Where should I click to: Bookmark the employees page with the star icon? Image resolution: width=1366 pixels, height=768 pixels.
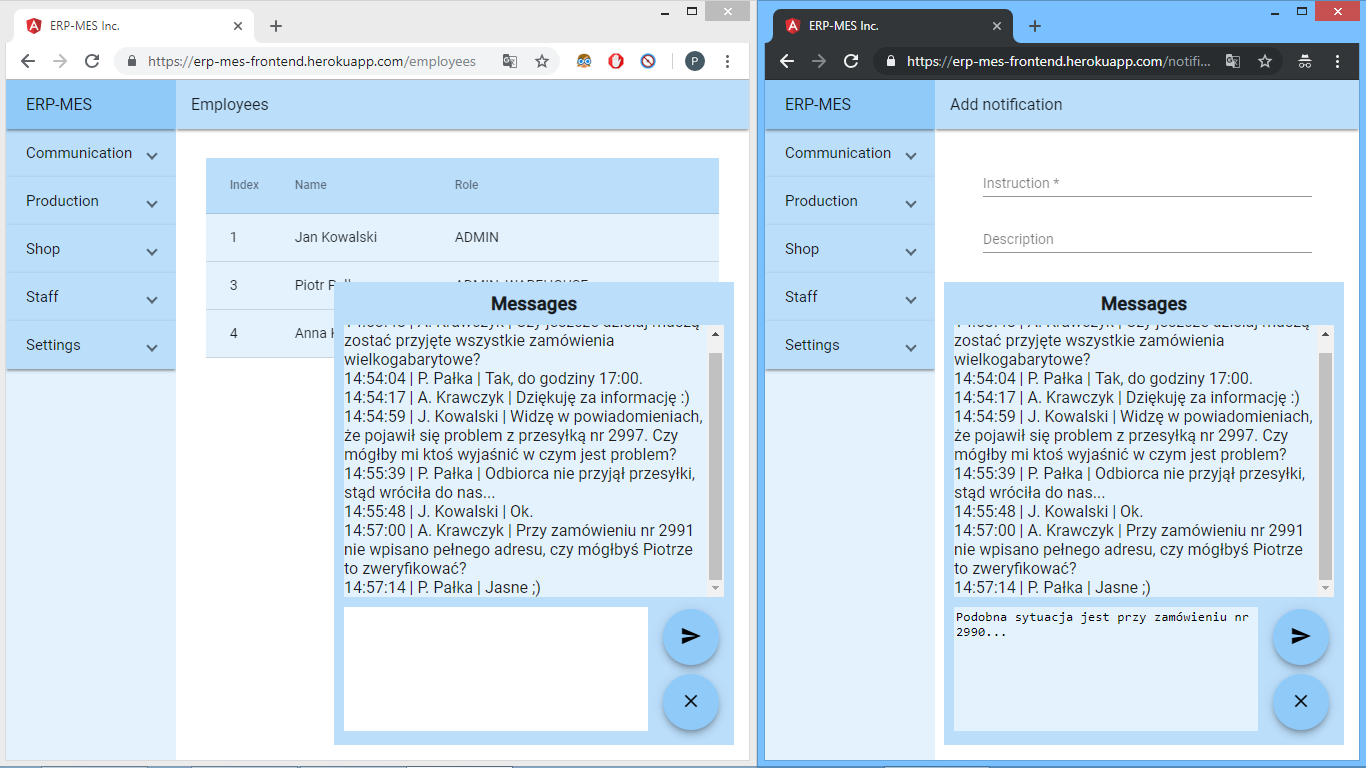(542, 61)
